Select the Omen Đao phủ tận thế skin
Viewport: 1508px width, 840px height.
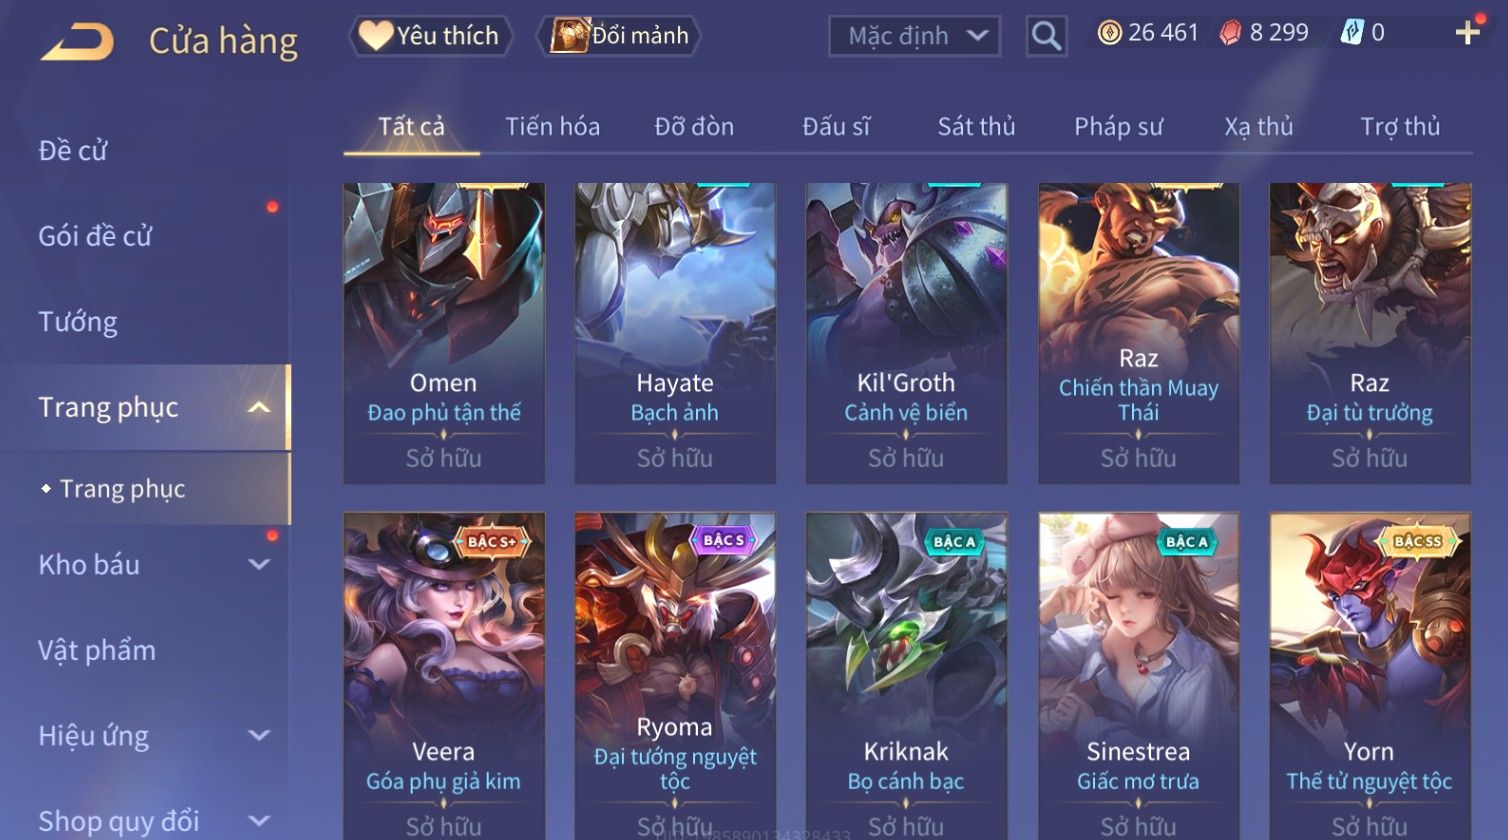(x=444, y=333)
